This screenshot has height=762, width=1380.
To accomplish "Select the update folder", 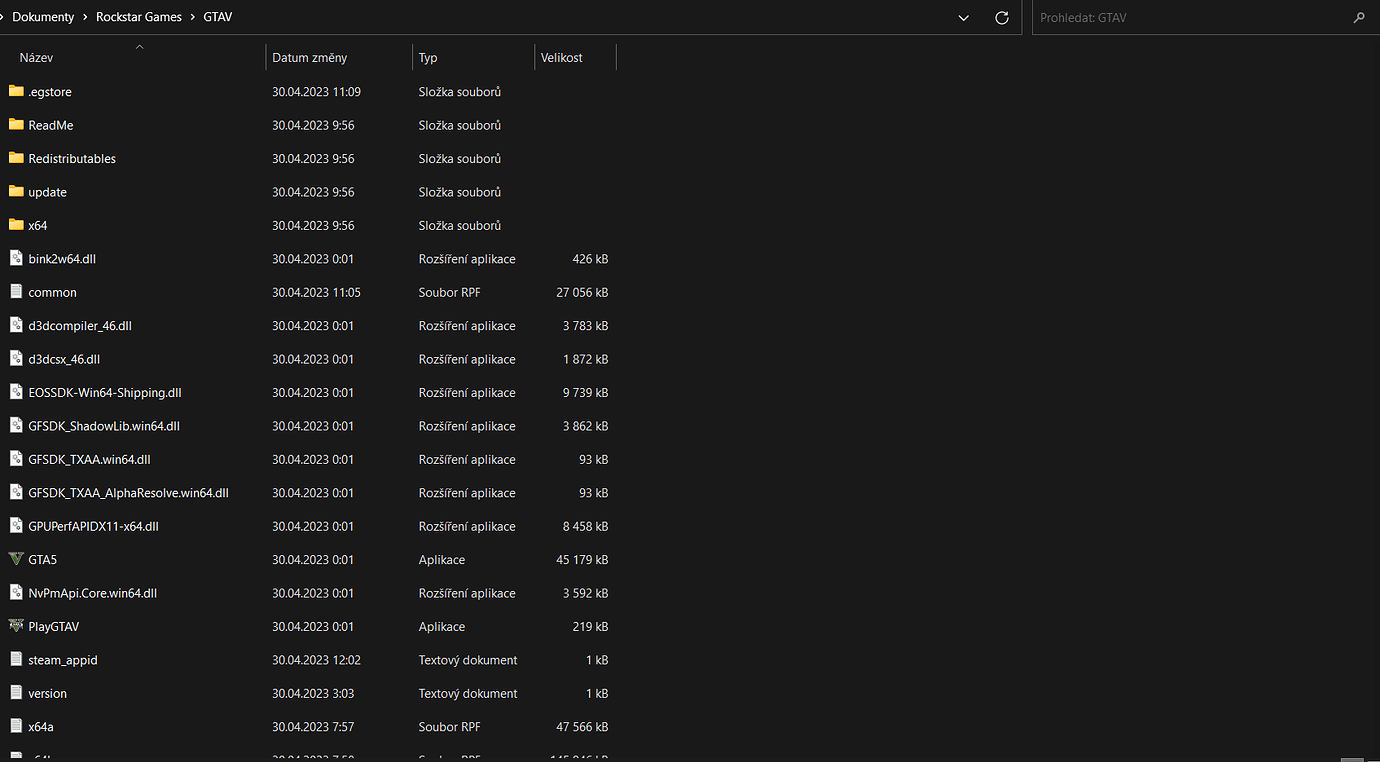I will pyautogui.click(x=47, y=192).
